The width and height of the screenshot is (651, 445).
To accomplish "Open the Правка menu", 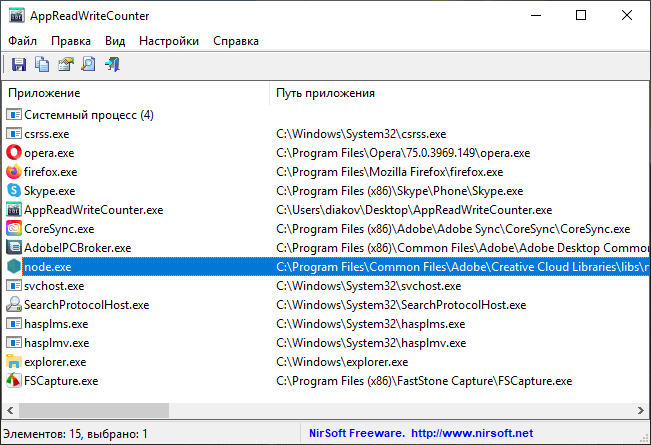I will click(71, 41).
